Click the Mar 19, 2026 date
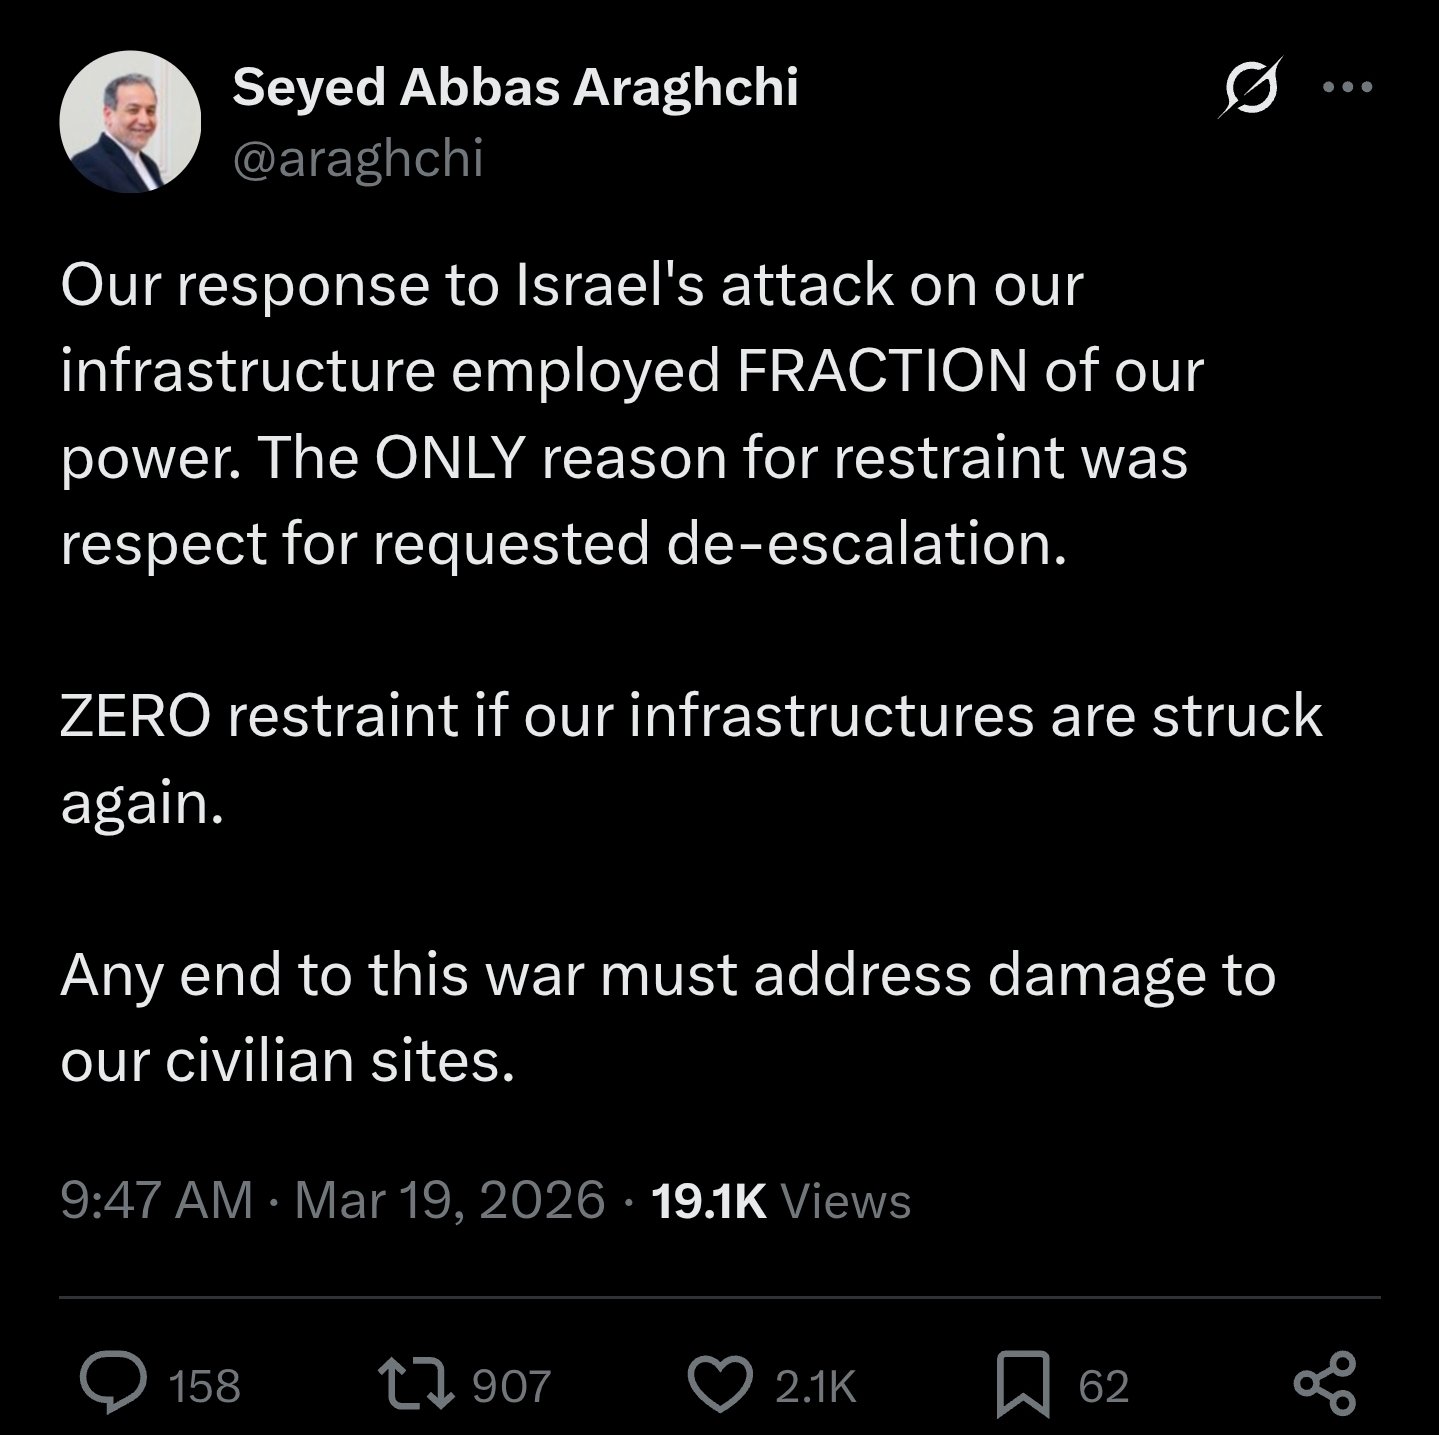The height and width of the screenshot is (1435, 1439). point(450,1200)
